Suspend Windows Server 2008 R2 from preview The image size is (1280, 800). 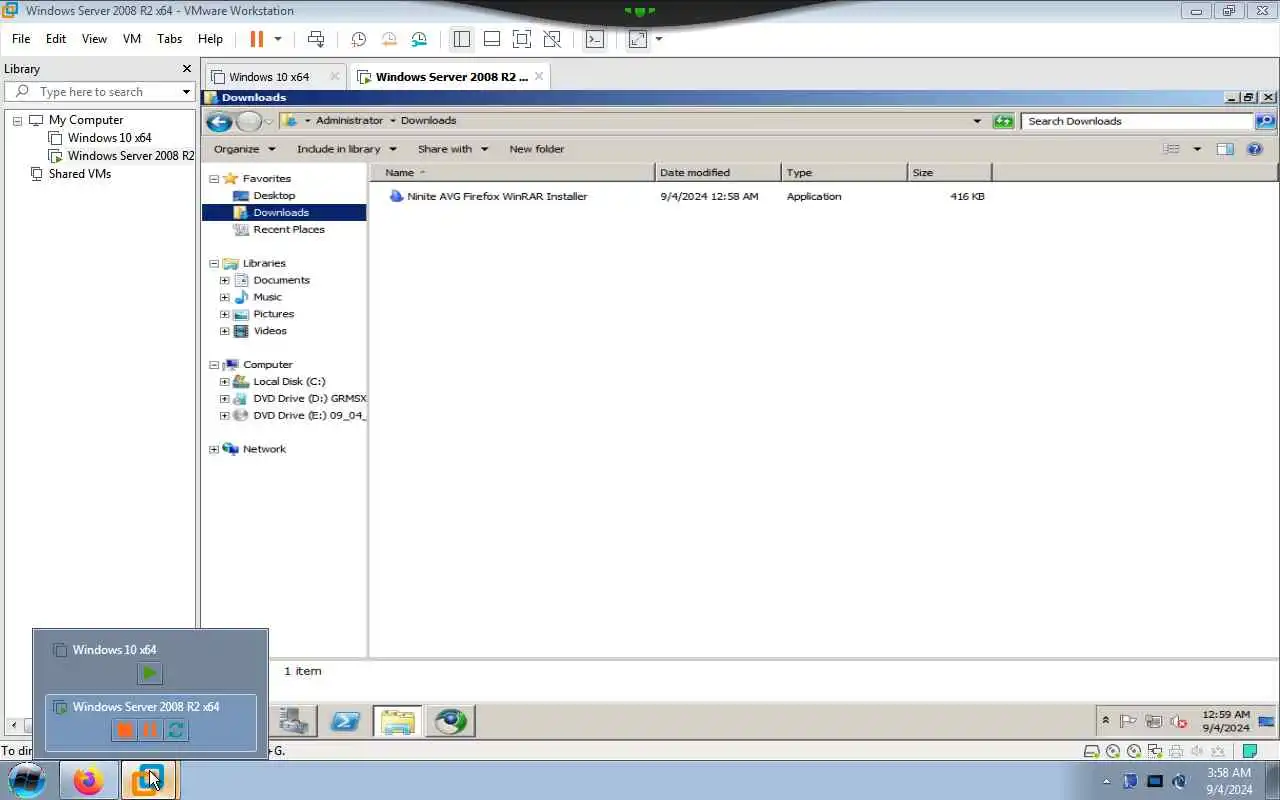coord(150,730)
